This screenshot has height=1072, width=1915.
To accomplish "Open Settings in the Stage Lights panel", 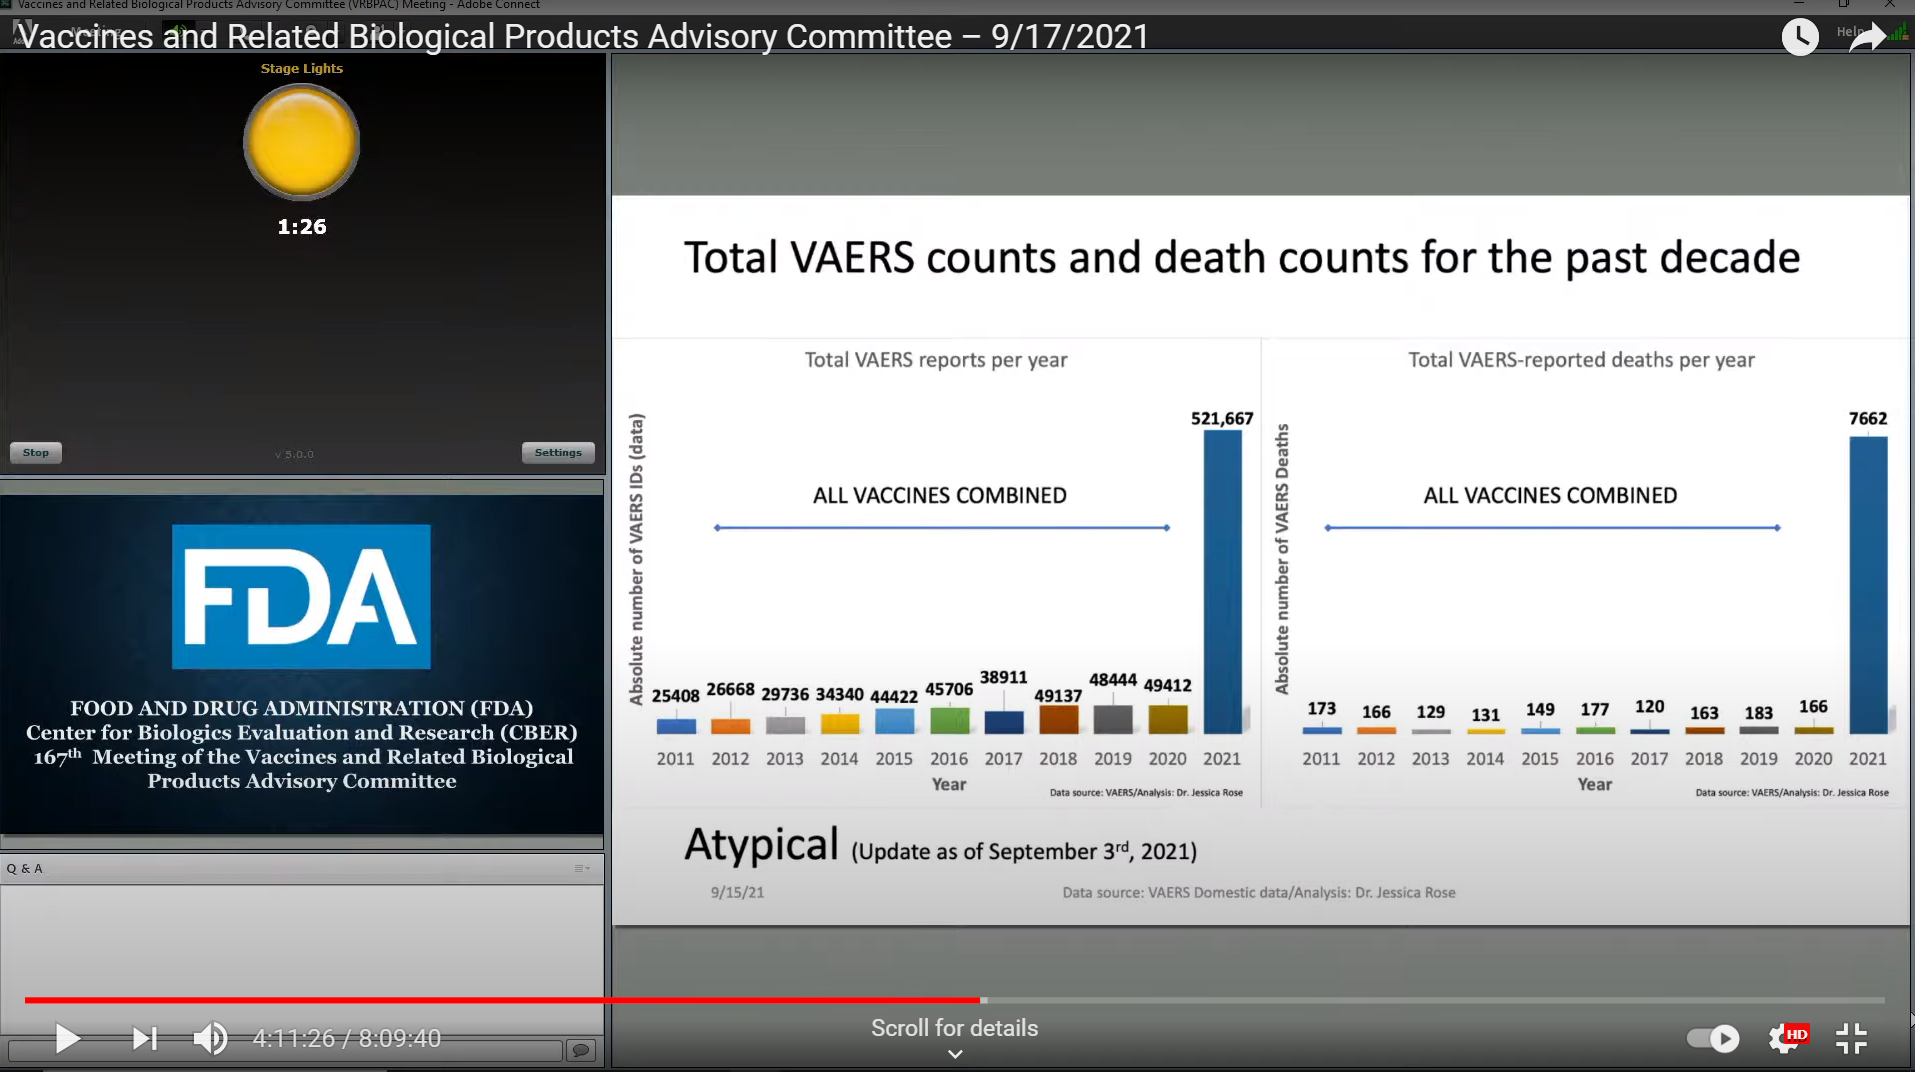I will [x=557, y=453].
